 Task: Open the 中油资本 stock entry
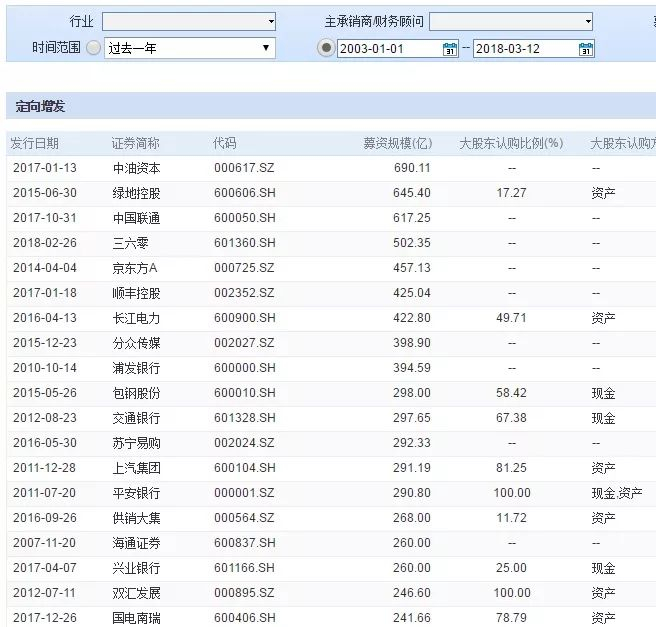click(x=136, y=168)
